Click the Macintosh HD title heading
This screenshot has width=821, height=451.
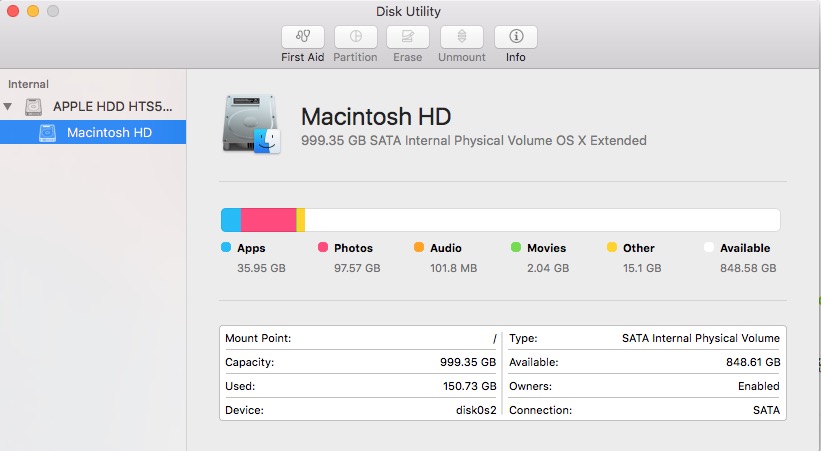point(376,116)
